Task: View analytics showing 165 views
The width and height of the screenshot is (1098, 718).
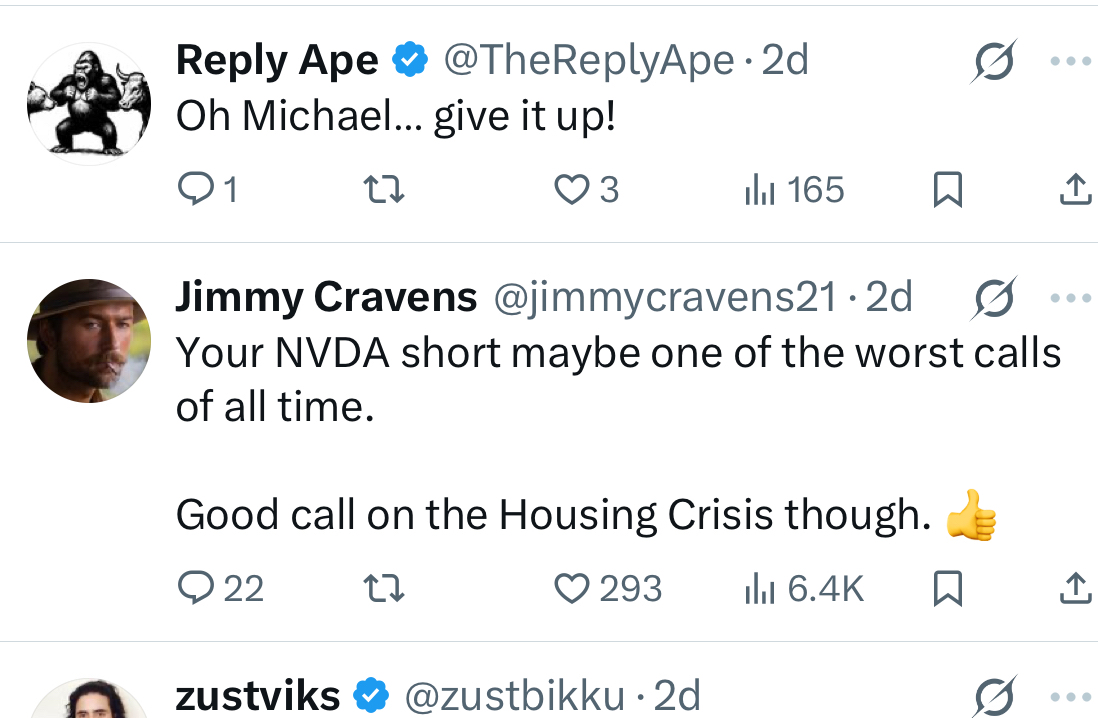Action: (x=794, y=189)
